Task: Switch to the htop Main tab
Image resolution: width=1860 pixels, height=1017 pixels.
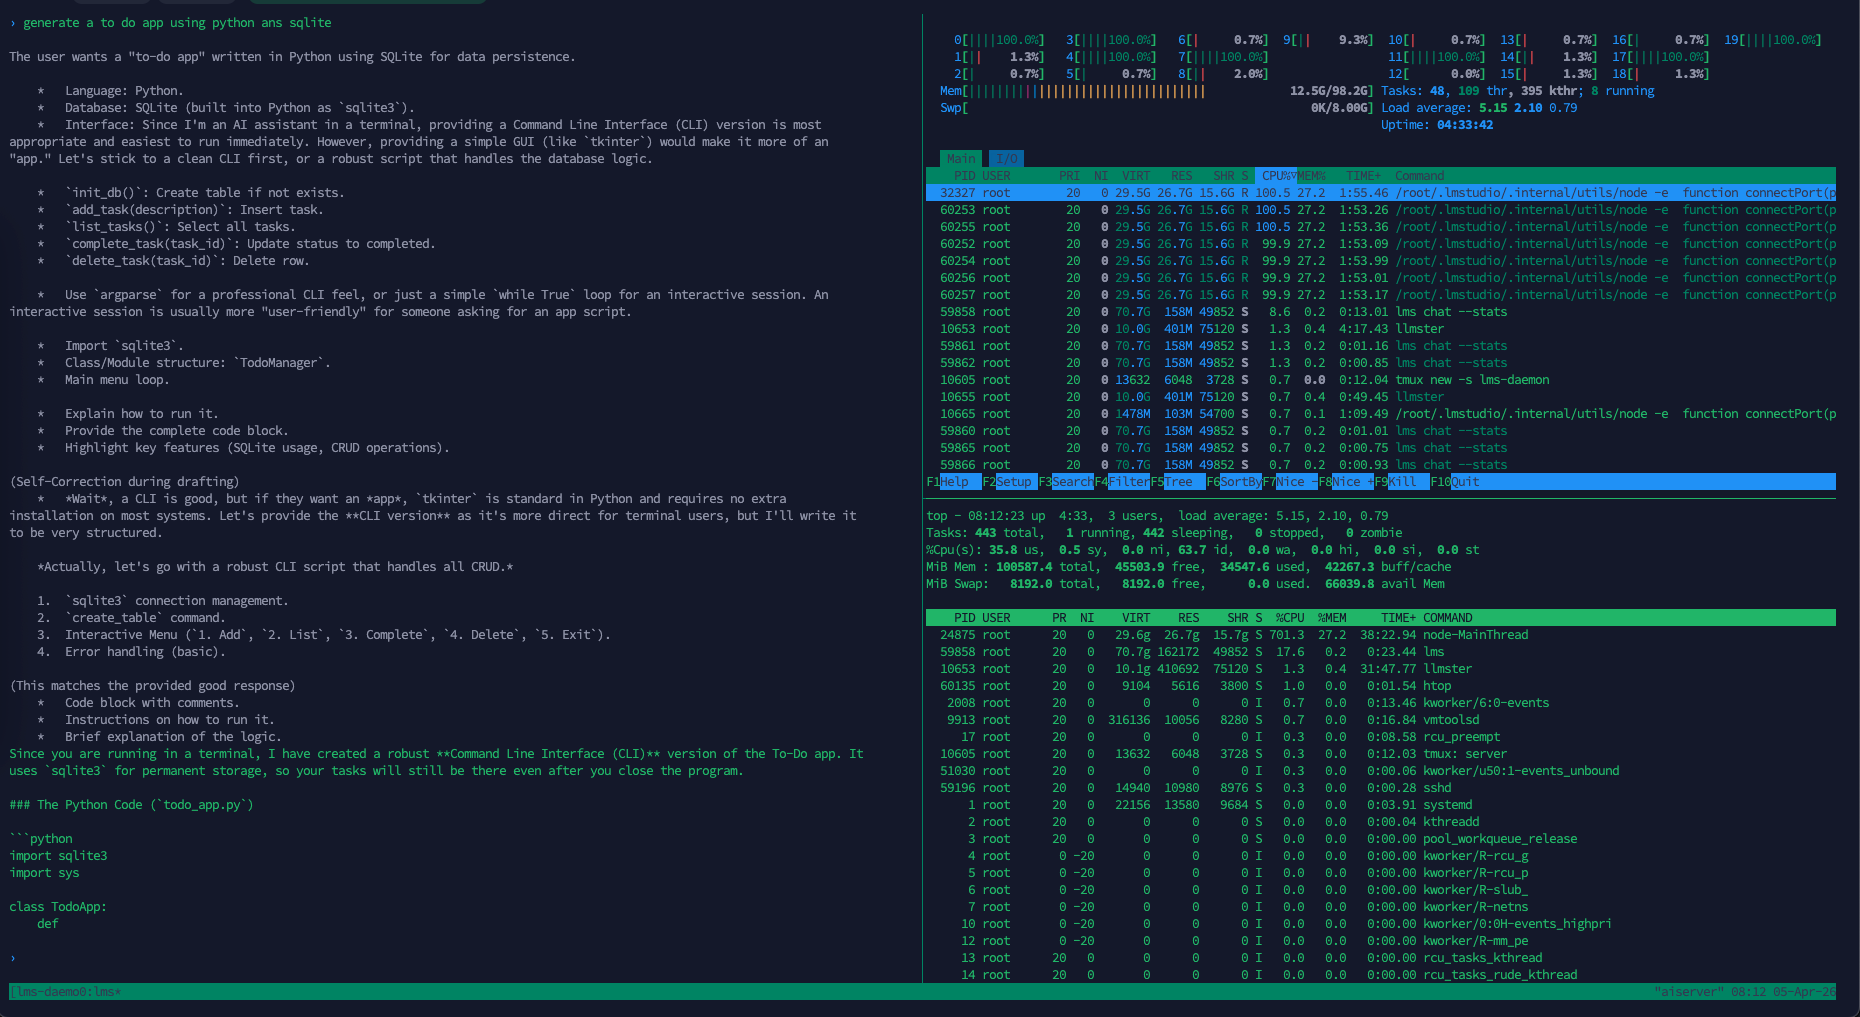Action: (960, 159)
